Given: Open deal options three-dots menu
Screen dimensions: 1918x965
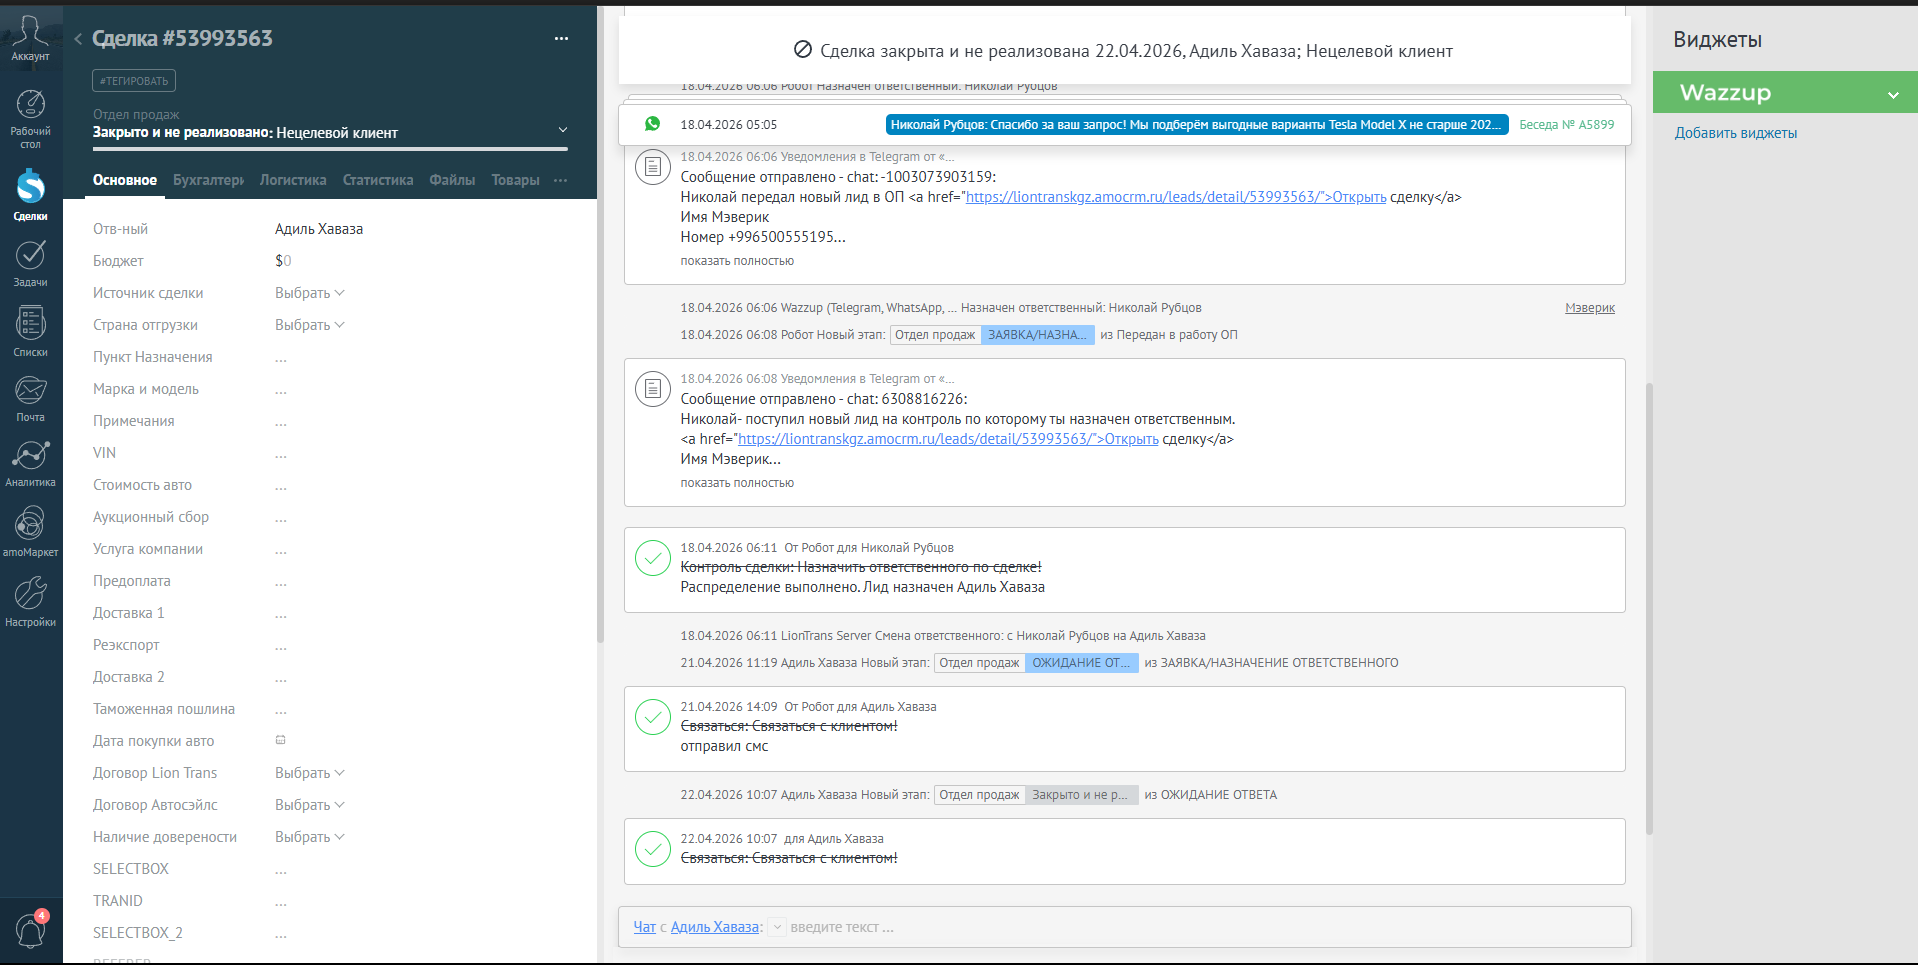Looking at the screenshot, I should (x=561, y=38).
